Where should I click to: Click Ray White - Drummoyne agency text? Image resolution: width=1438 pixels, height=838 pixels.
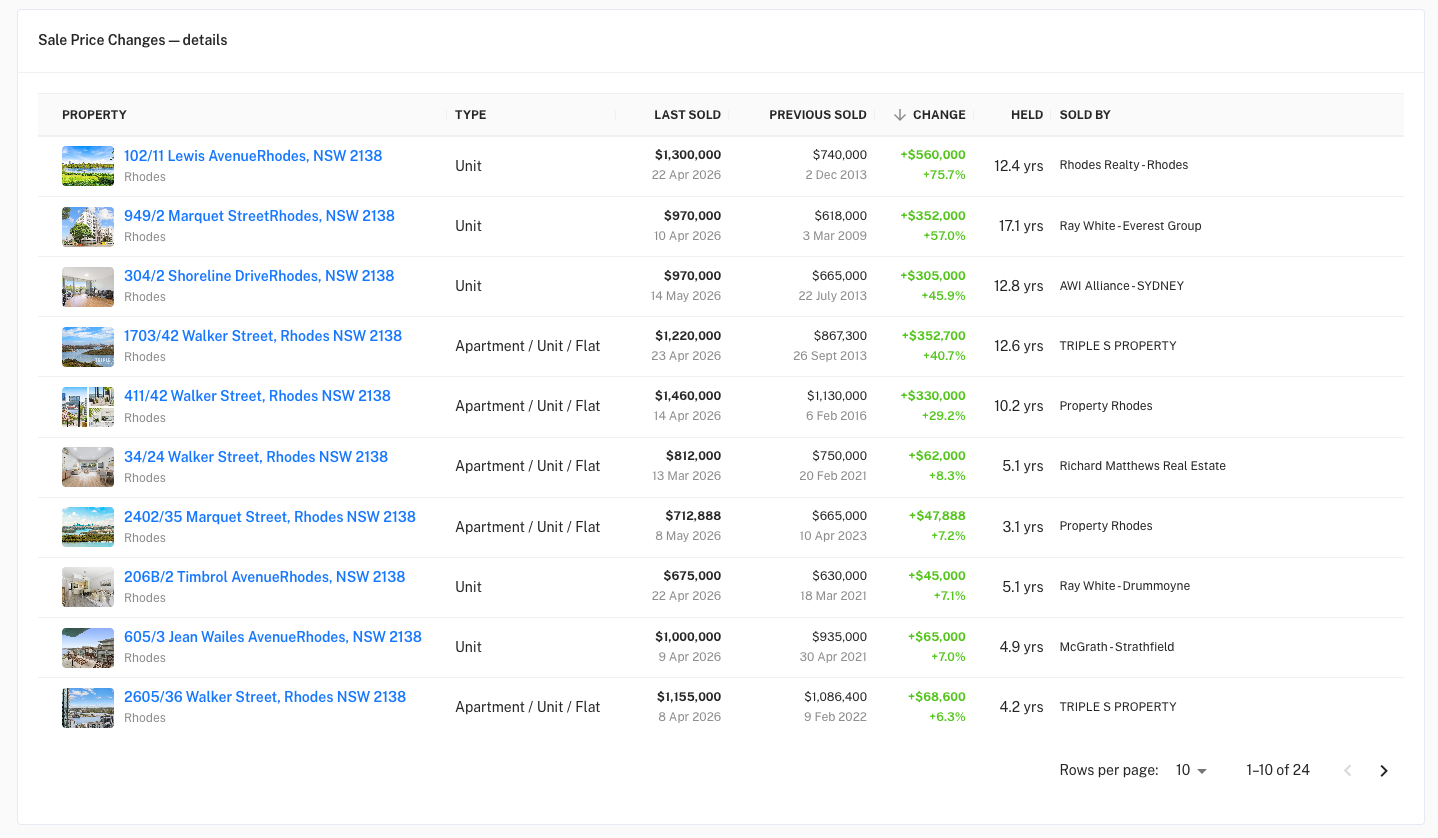(1125, 586)
